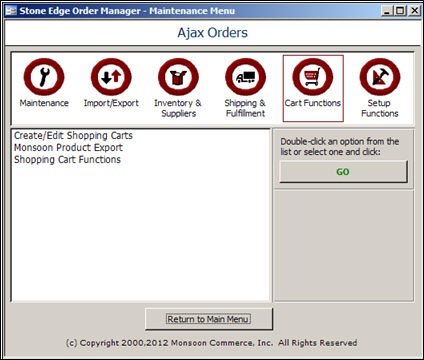This screenshot has width=424, height=360.
Task: Open Inventory & Suppliers box icon
Action: point(178,77)
